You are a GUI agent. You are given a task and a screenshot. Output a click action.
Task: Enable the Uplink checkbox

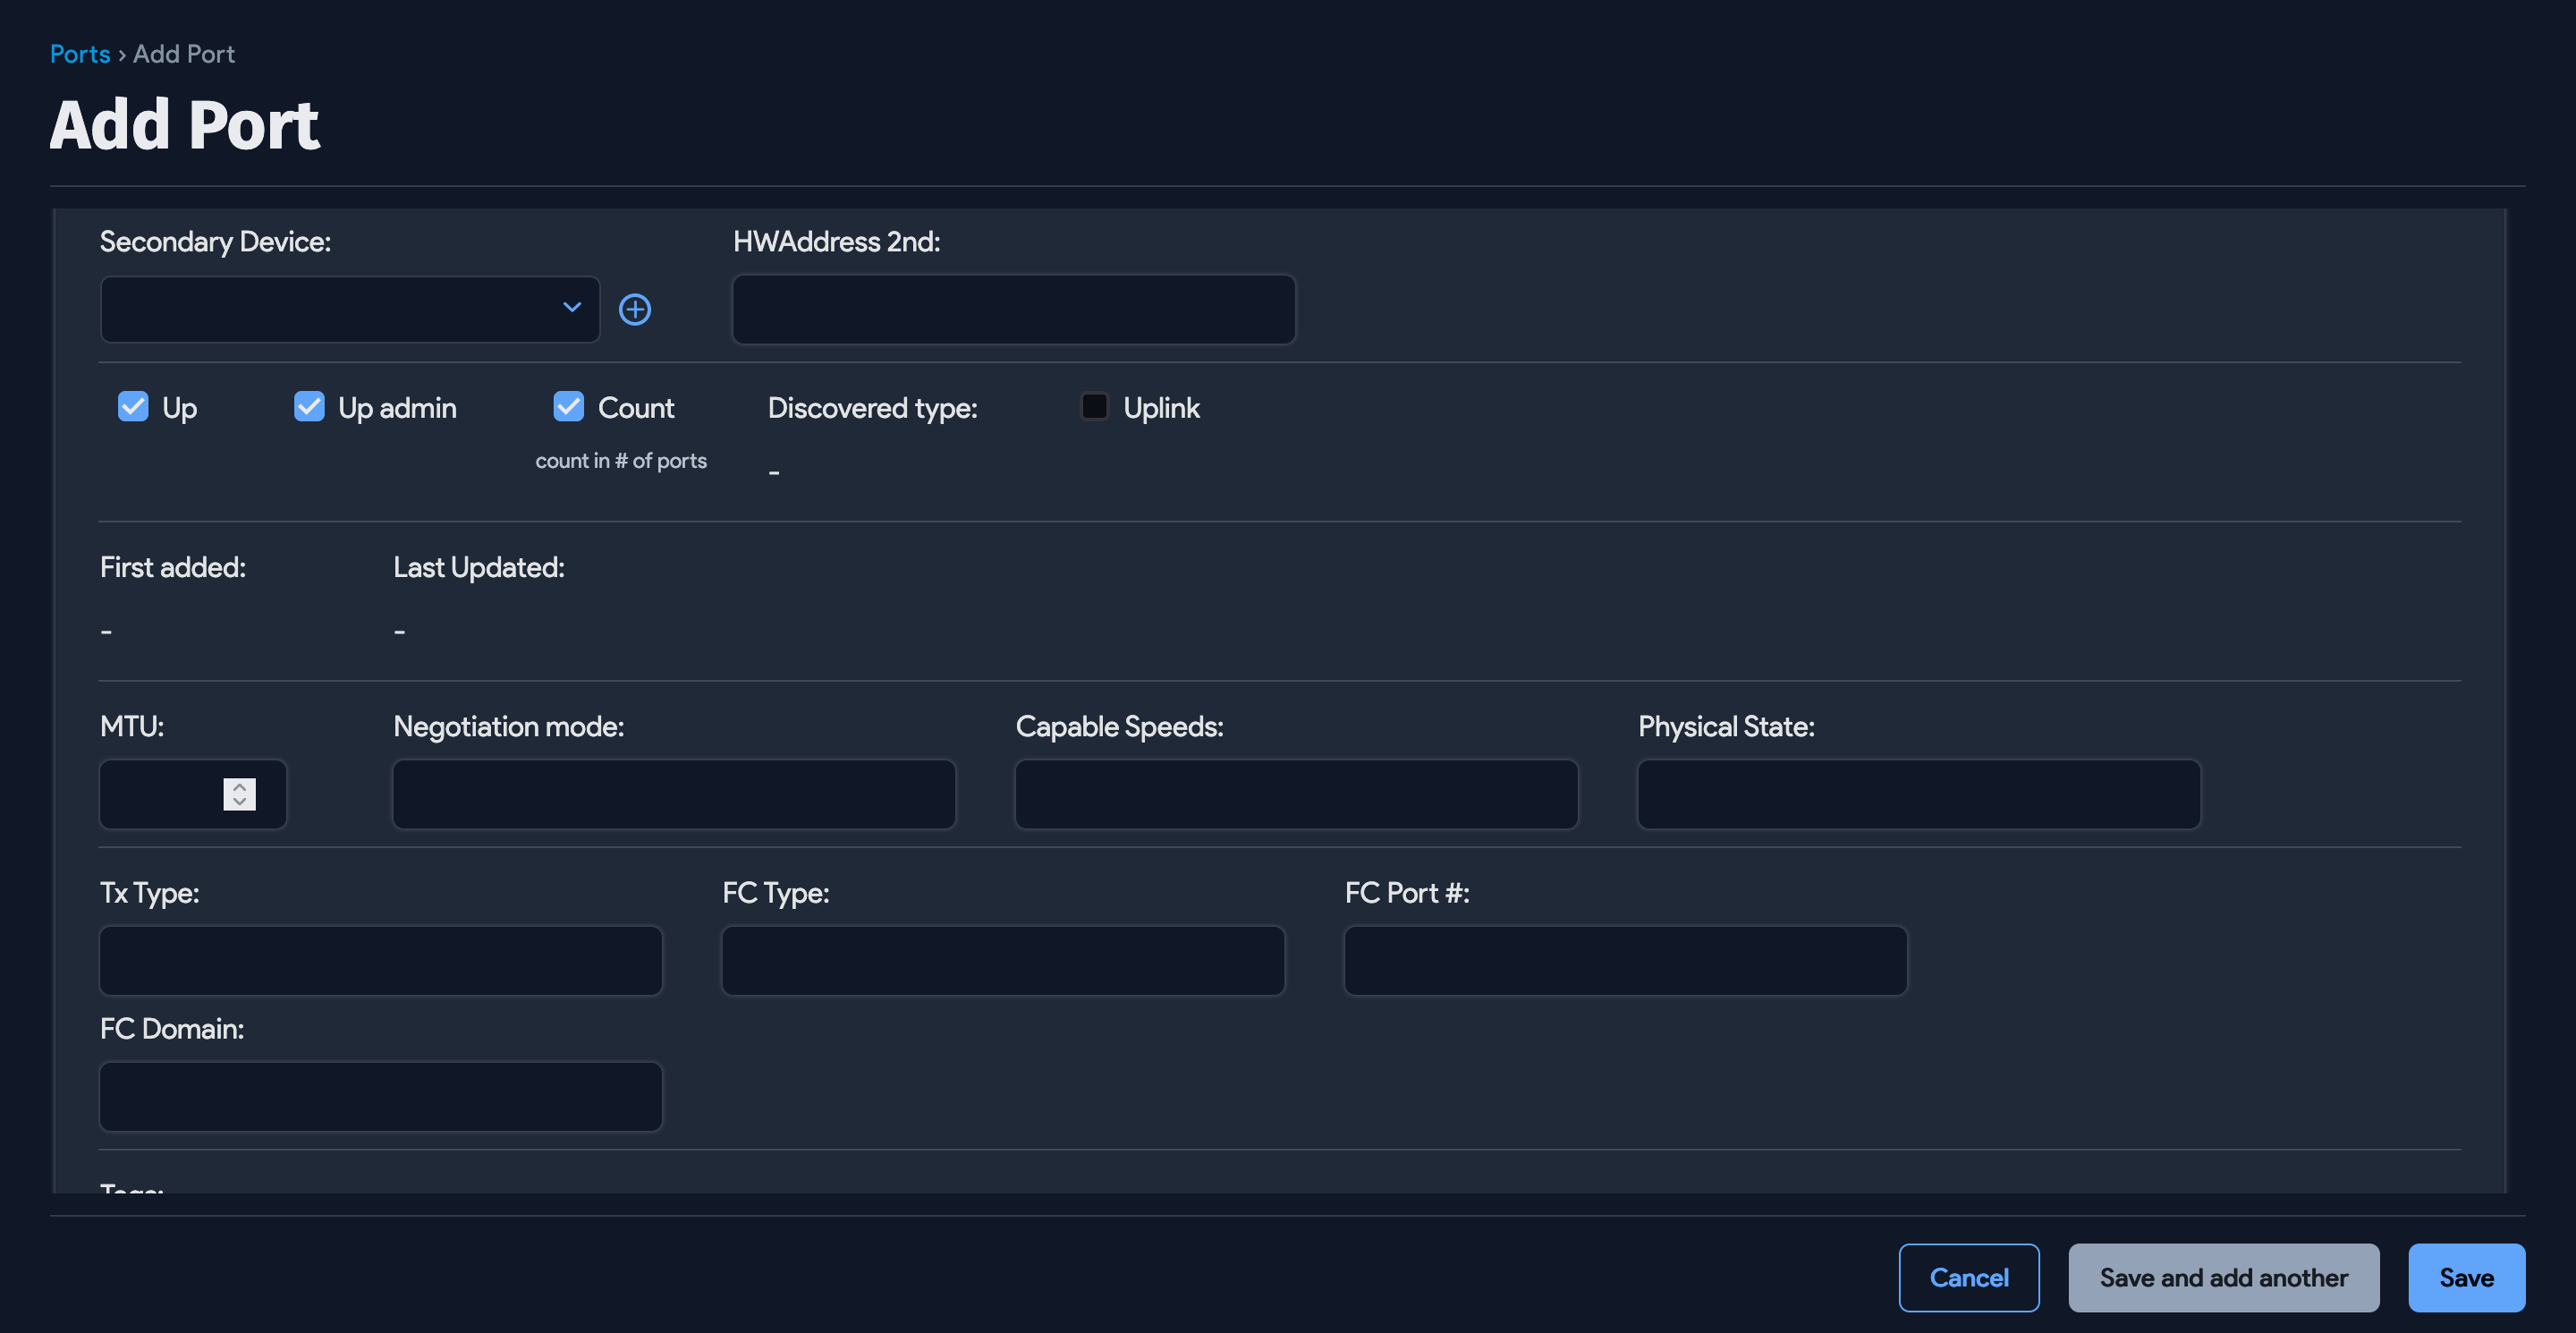pyautogui.click(x=1094, y=407)
